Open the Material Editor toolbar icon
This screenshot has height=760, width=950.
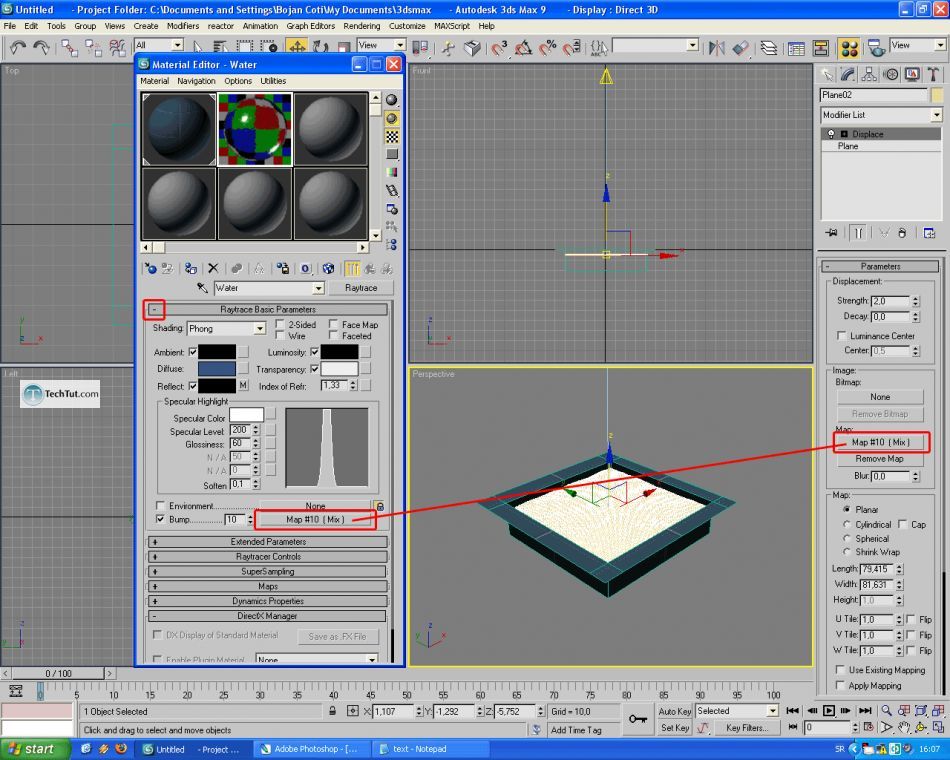pyautogui.click(x=848, y=47)
